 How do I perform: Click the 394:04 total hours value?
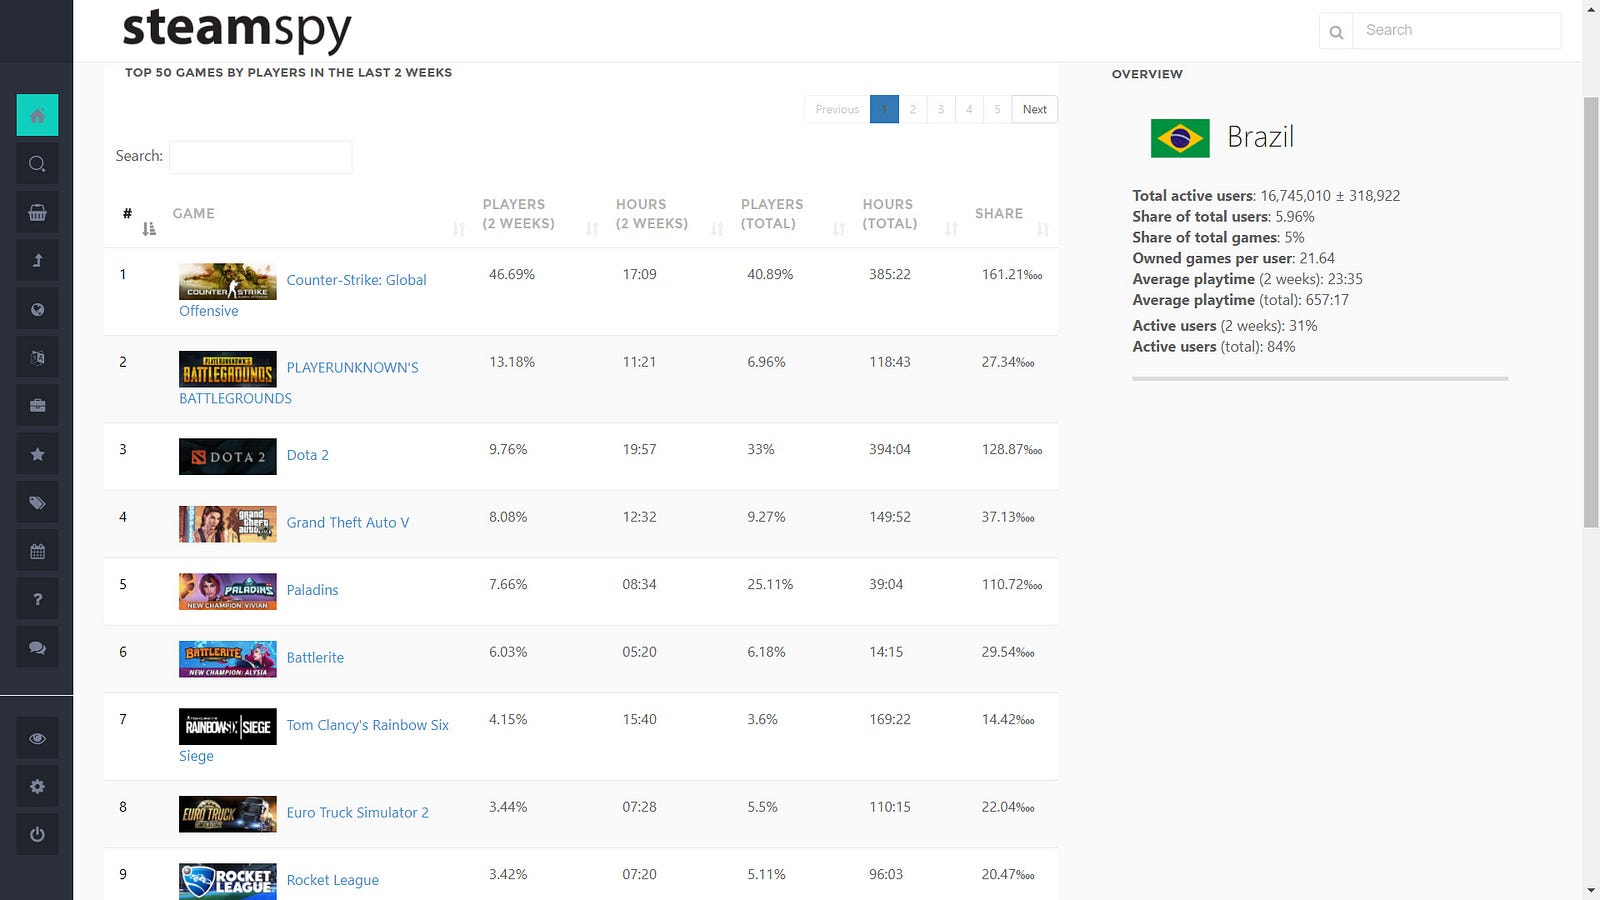(889, 449)
